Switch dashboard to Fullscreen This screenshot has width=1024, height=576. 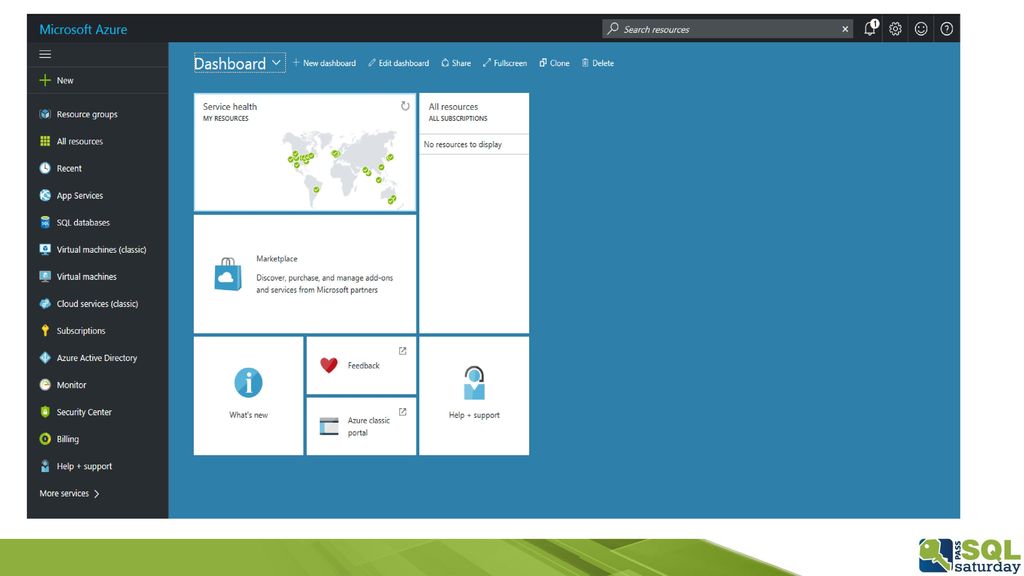505,63
